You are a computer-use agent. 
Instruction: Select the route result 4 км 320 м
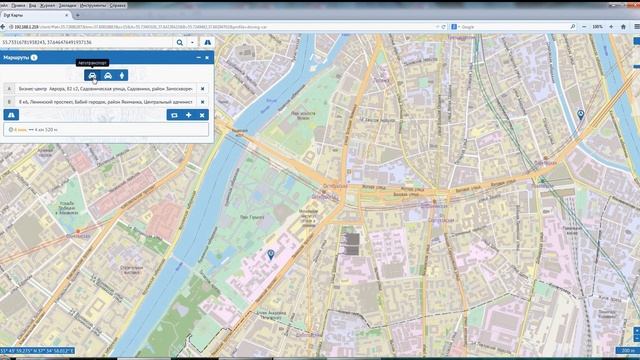[x=106, y=130]
